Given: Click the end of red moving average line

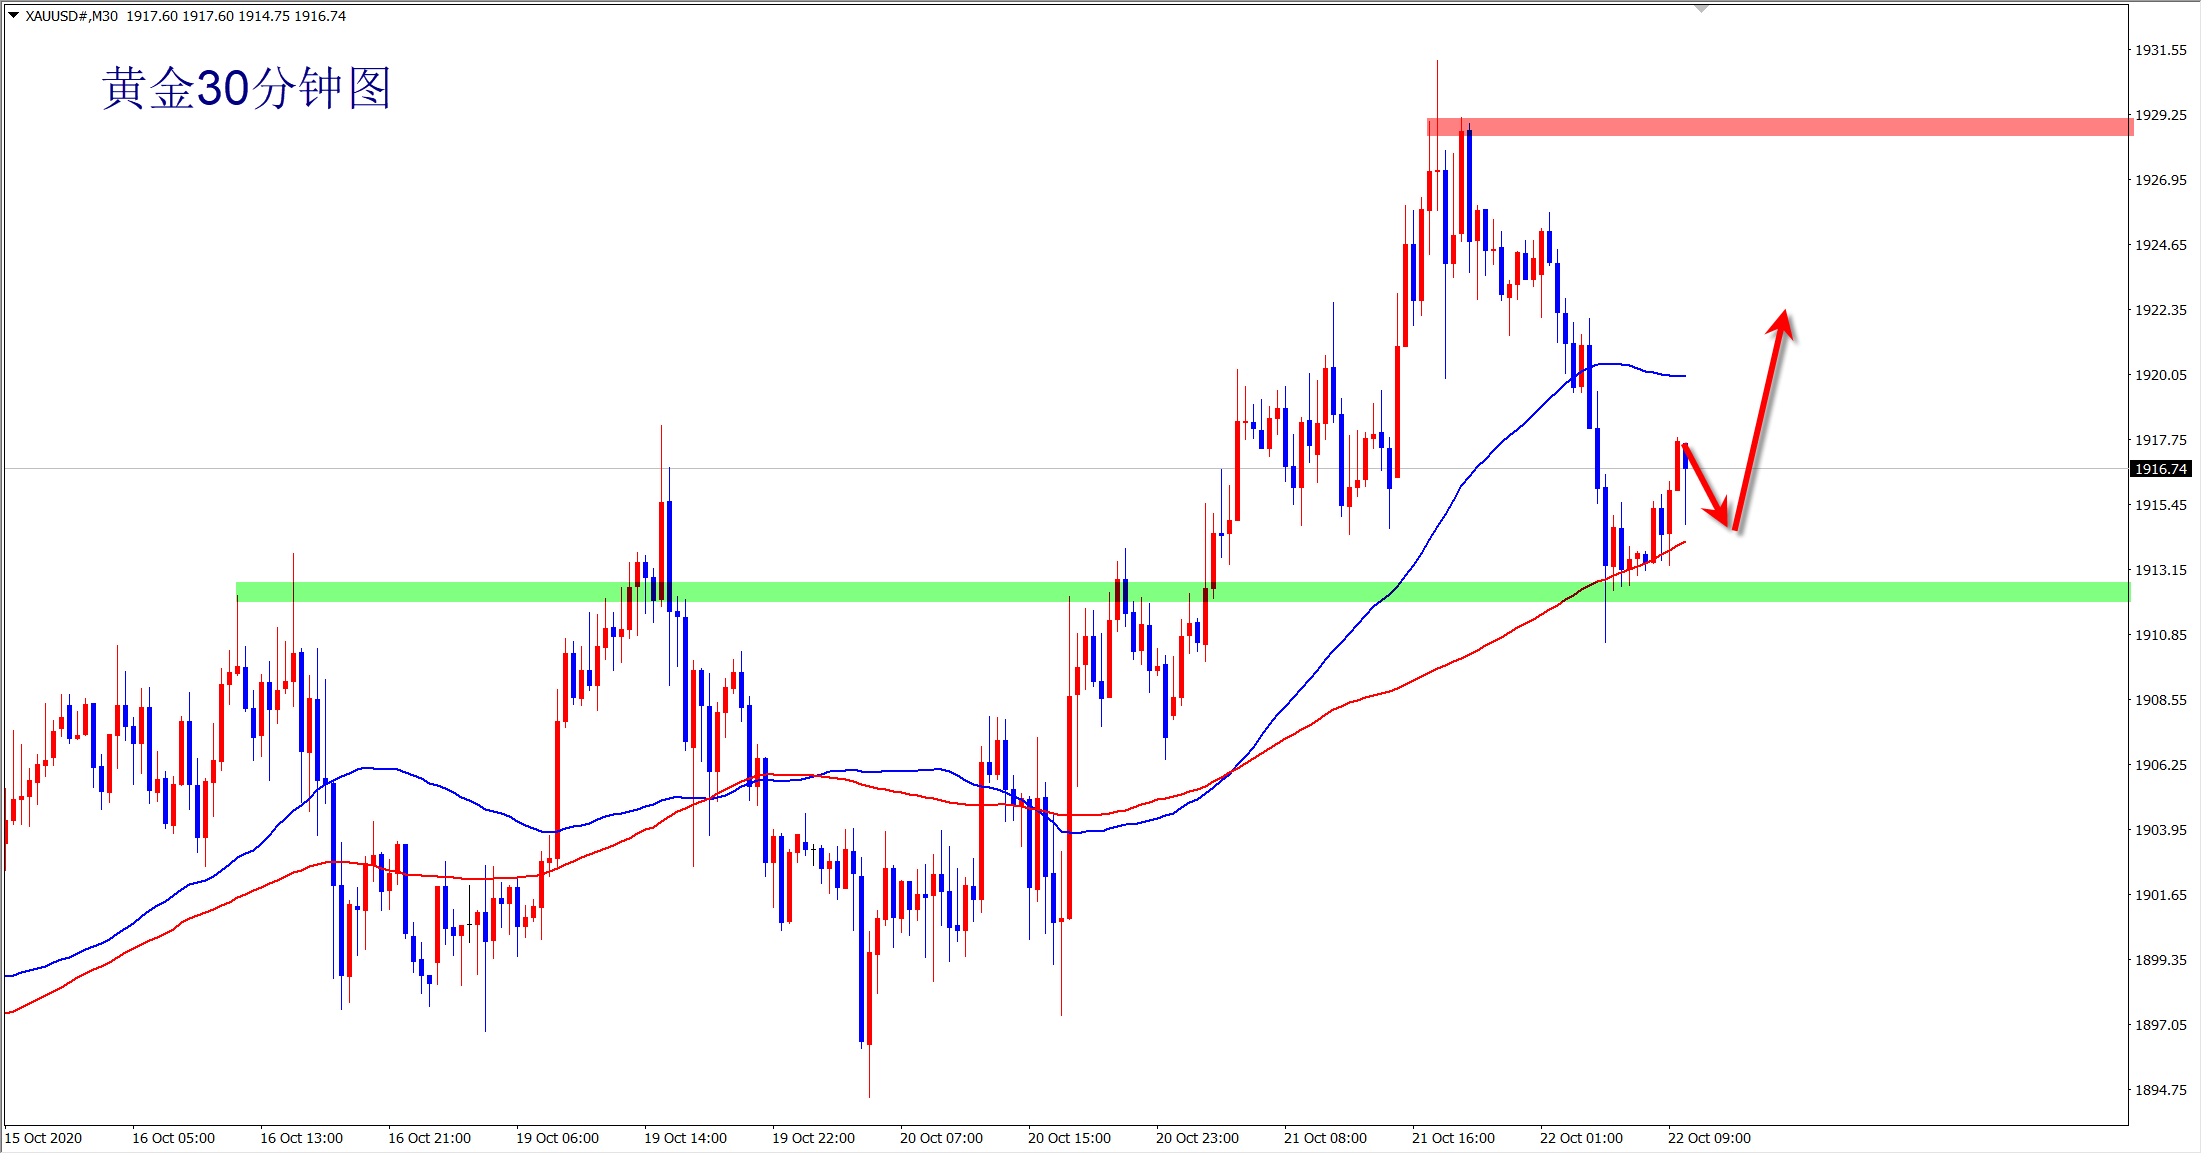Looking at the screenshot, I should 1685,542.
